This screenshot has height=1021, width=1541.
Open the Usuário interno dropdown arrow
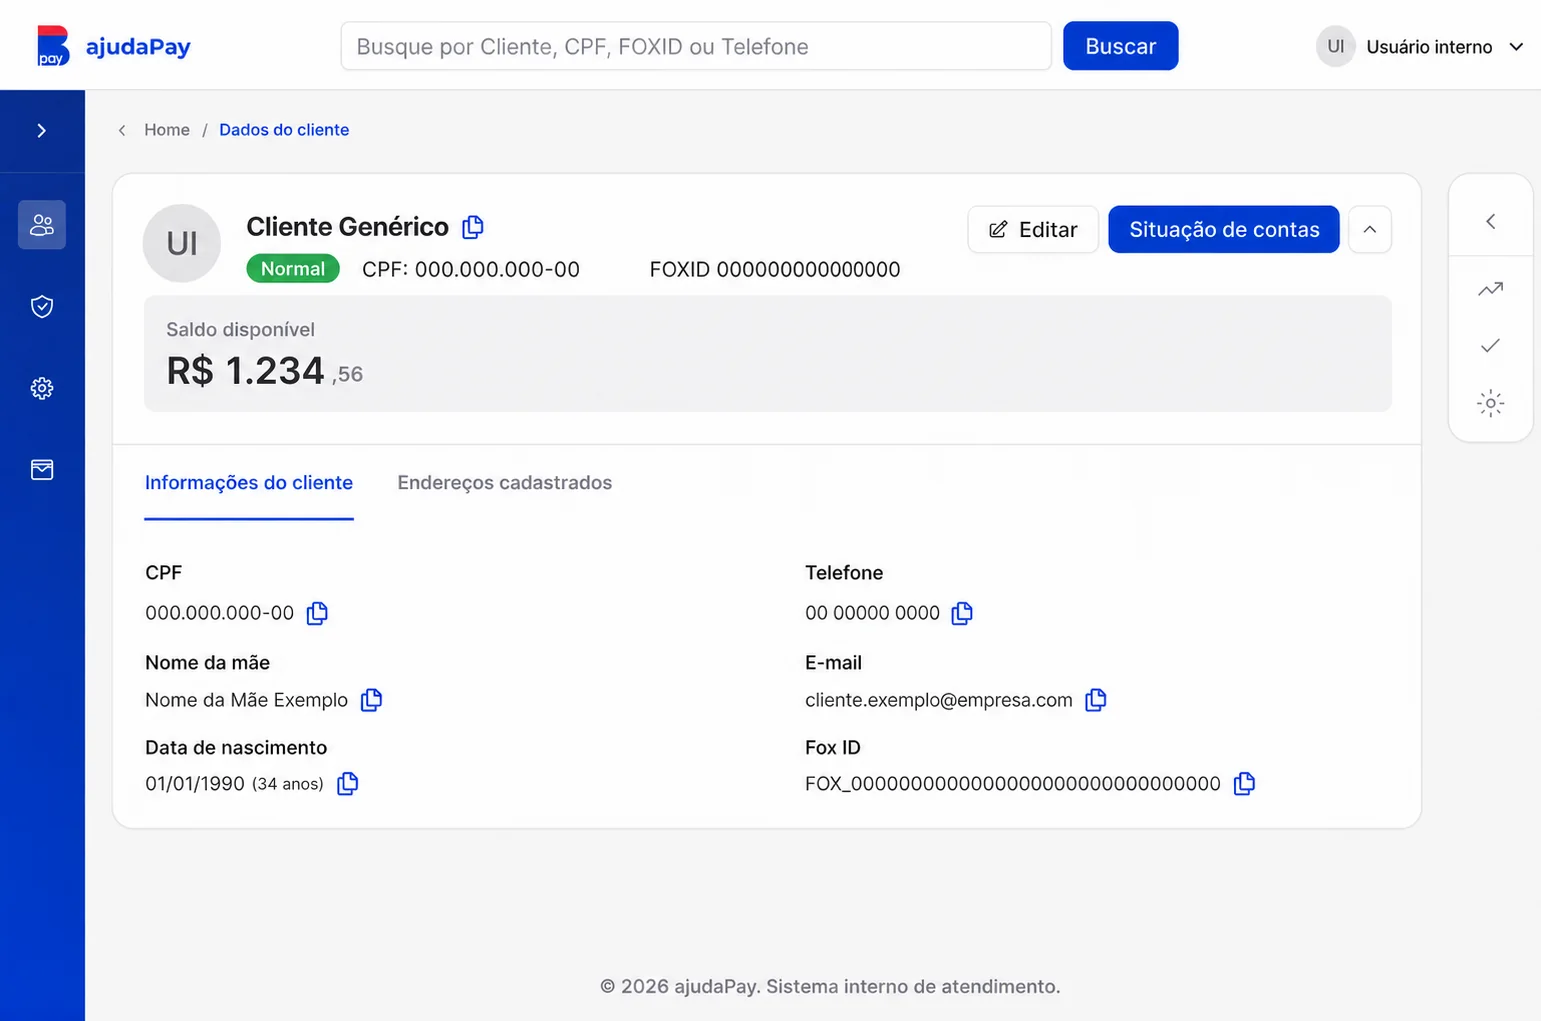coord(1516,47)
